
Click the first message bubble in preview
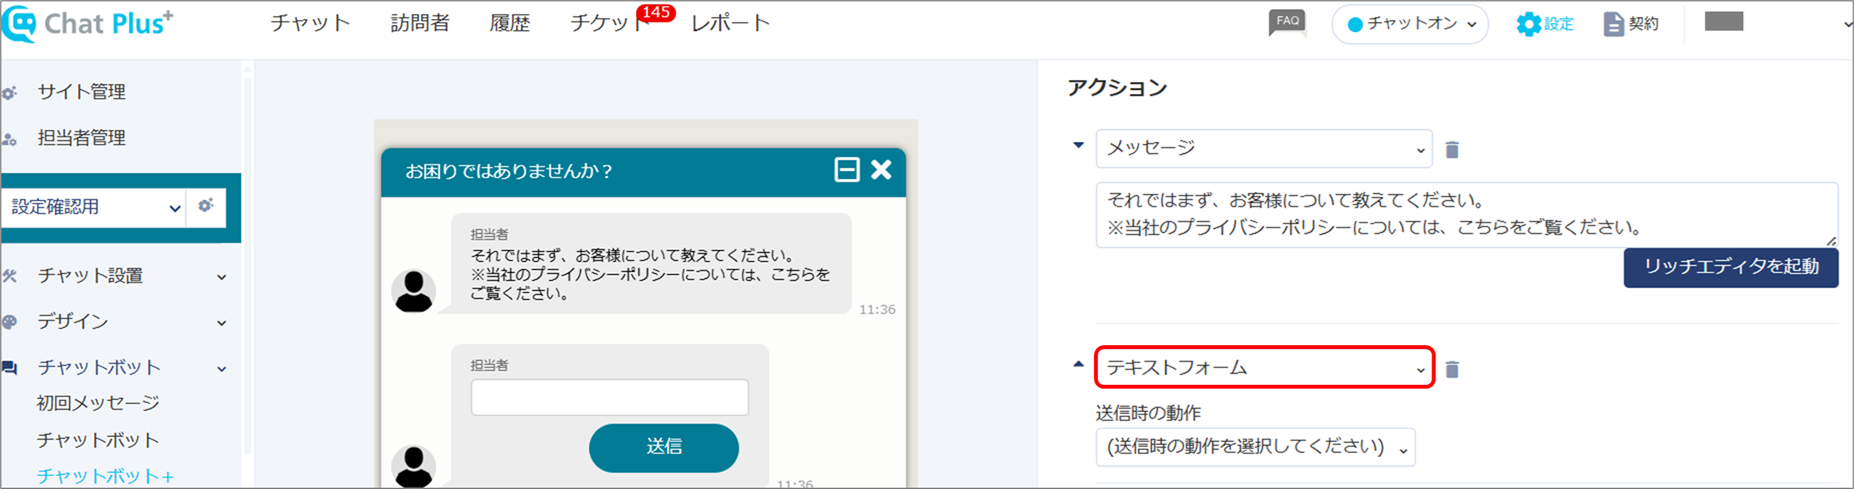click(651, 263)
